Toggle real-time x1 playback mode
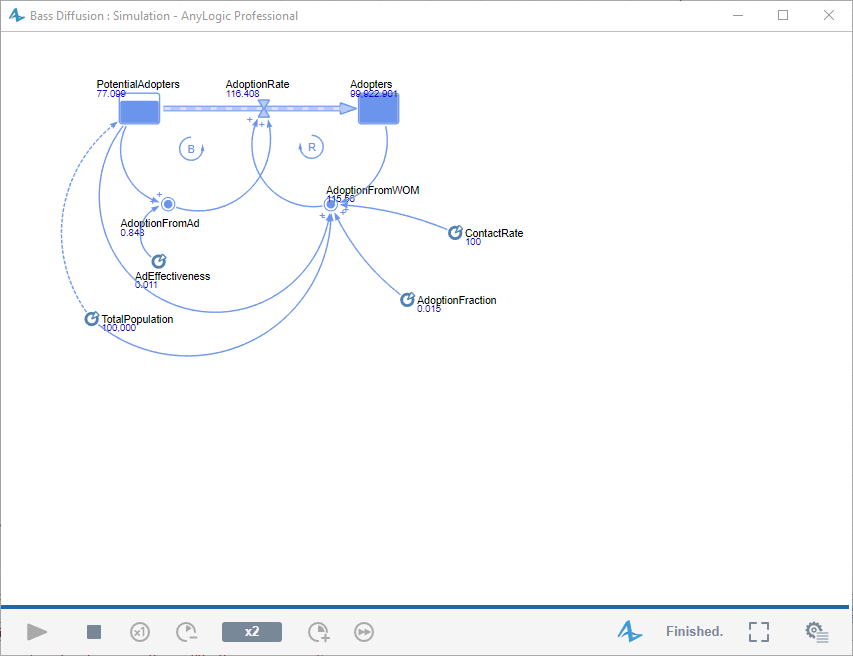Screen dimensions: 853x656 pos(140,631)
